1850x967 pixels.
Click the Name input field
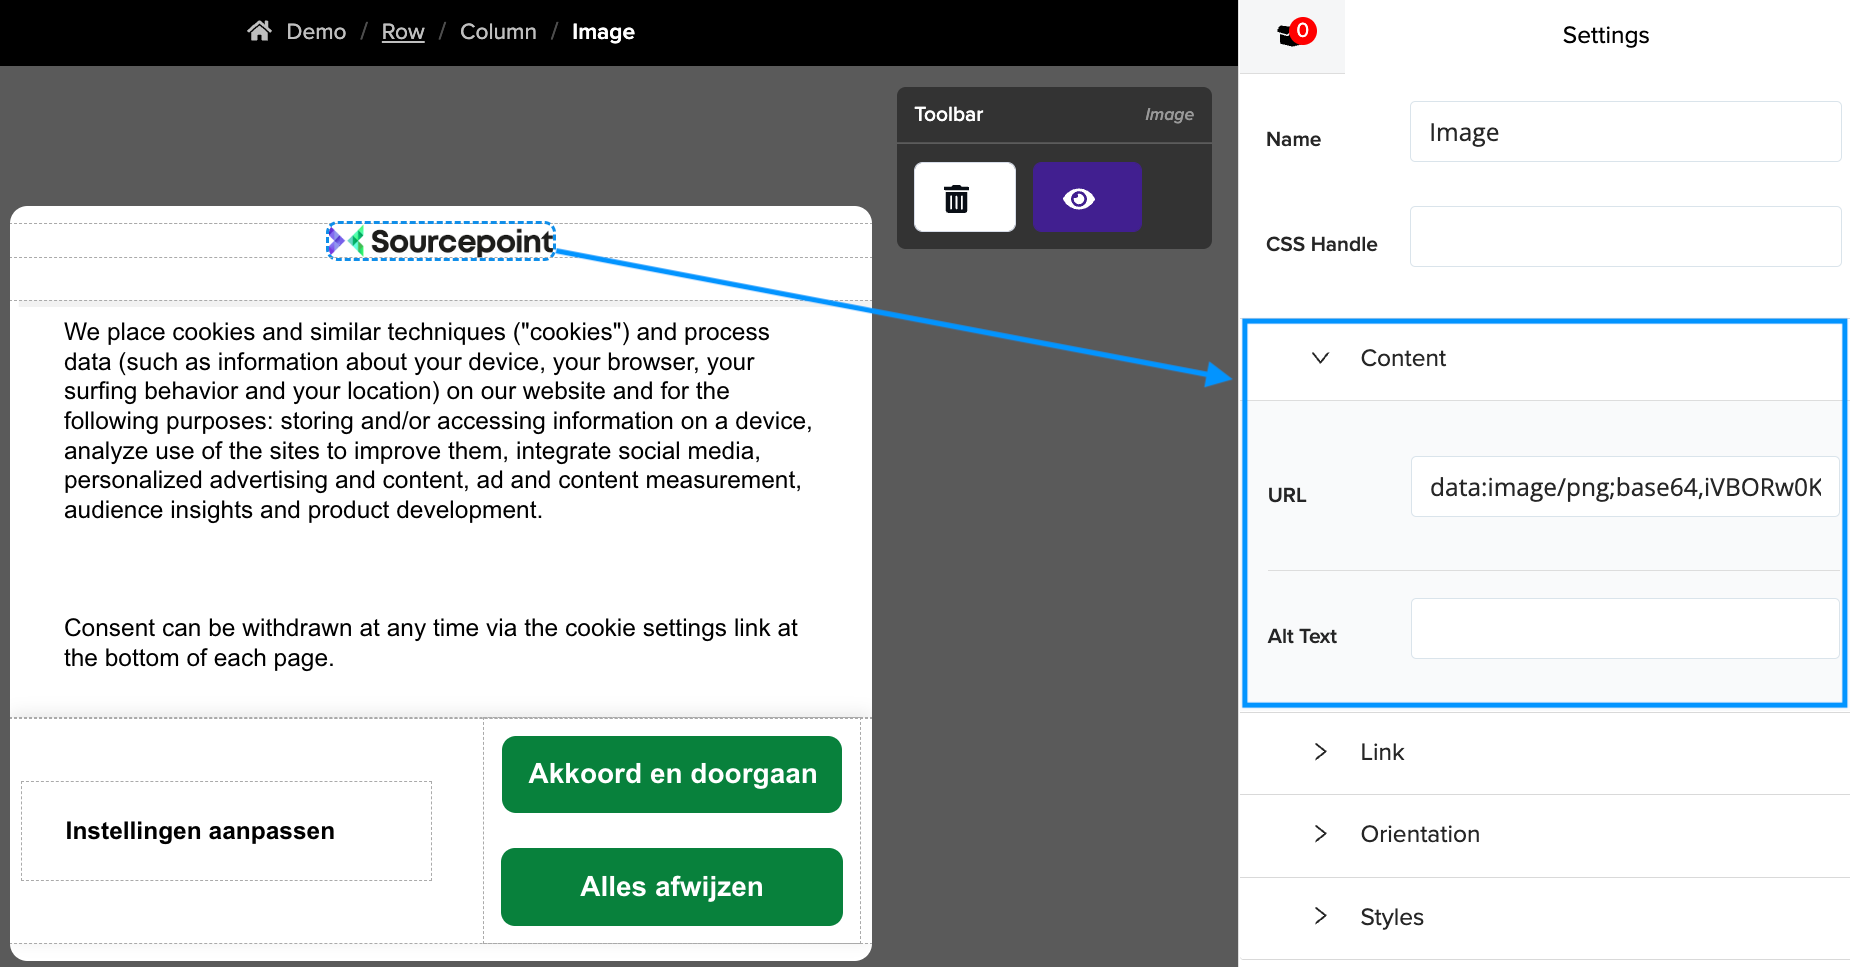(x=1624, y=131)
